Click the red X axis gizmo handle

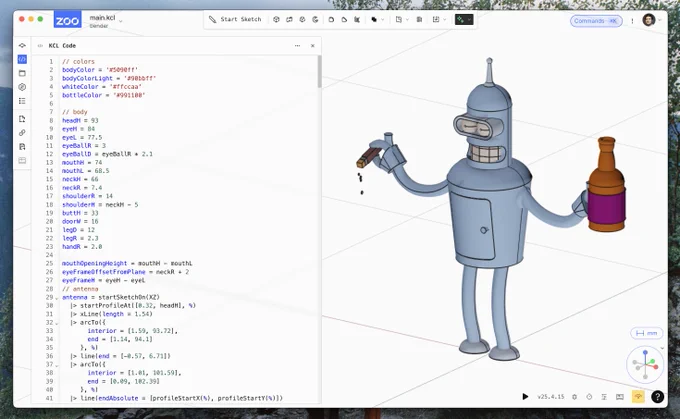(656, 367)
